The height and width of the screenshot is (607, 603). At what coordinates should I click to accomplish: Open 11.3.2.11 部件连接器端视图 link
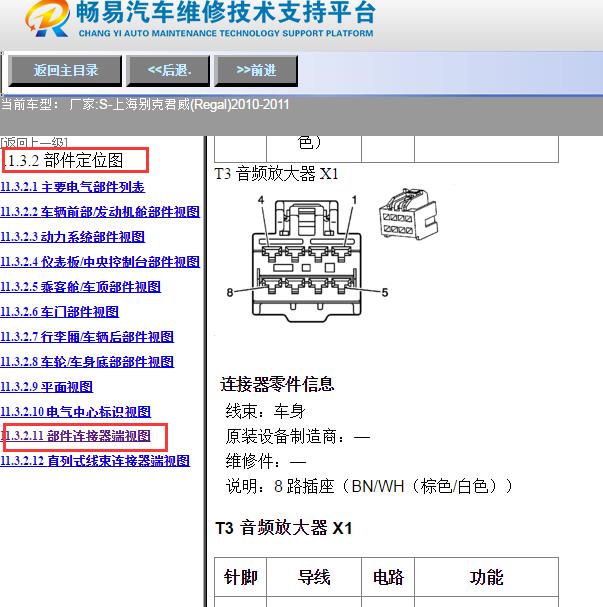pyautogui.click(x=75, y=436)
